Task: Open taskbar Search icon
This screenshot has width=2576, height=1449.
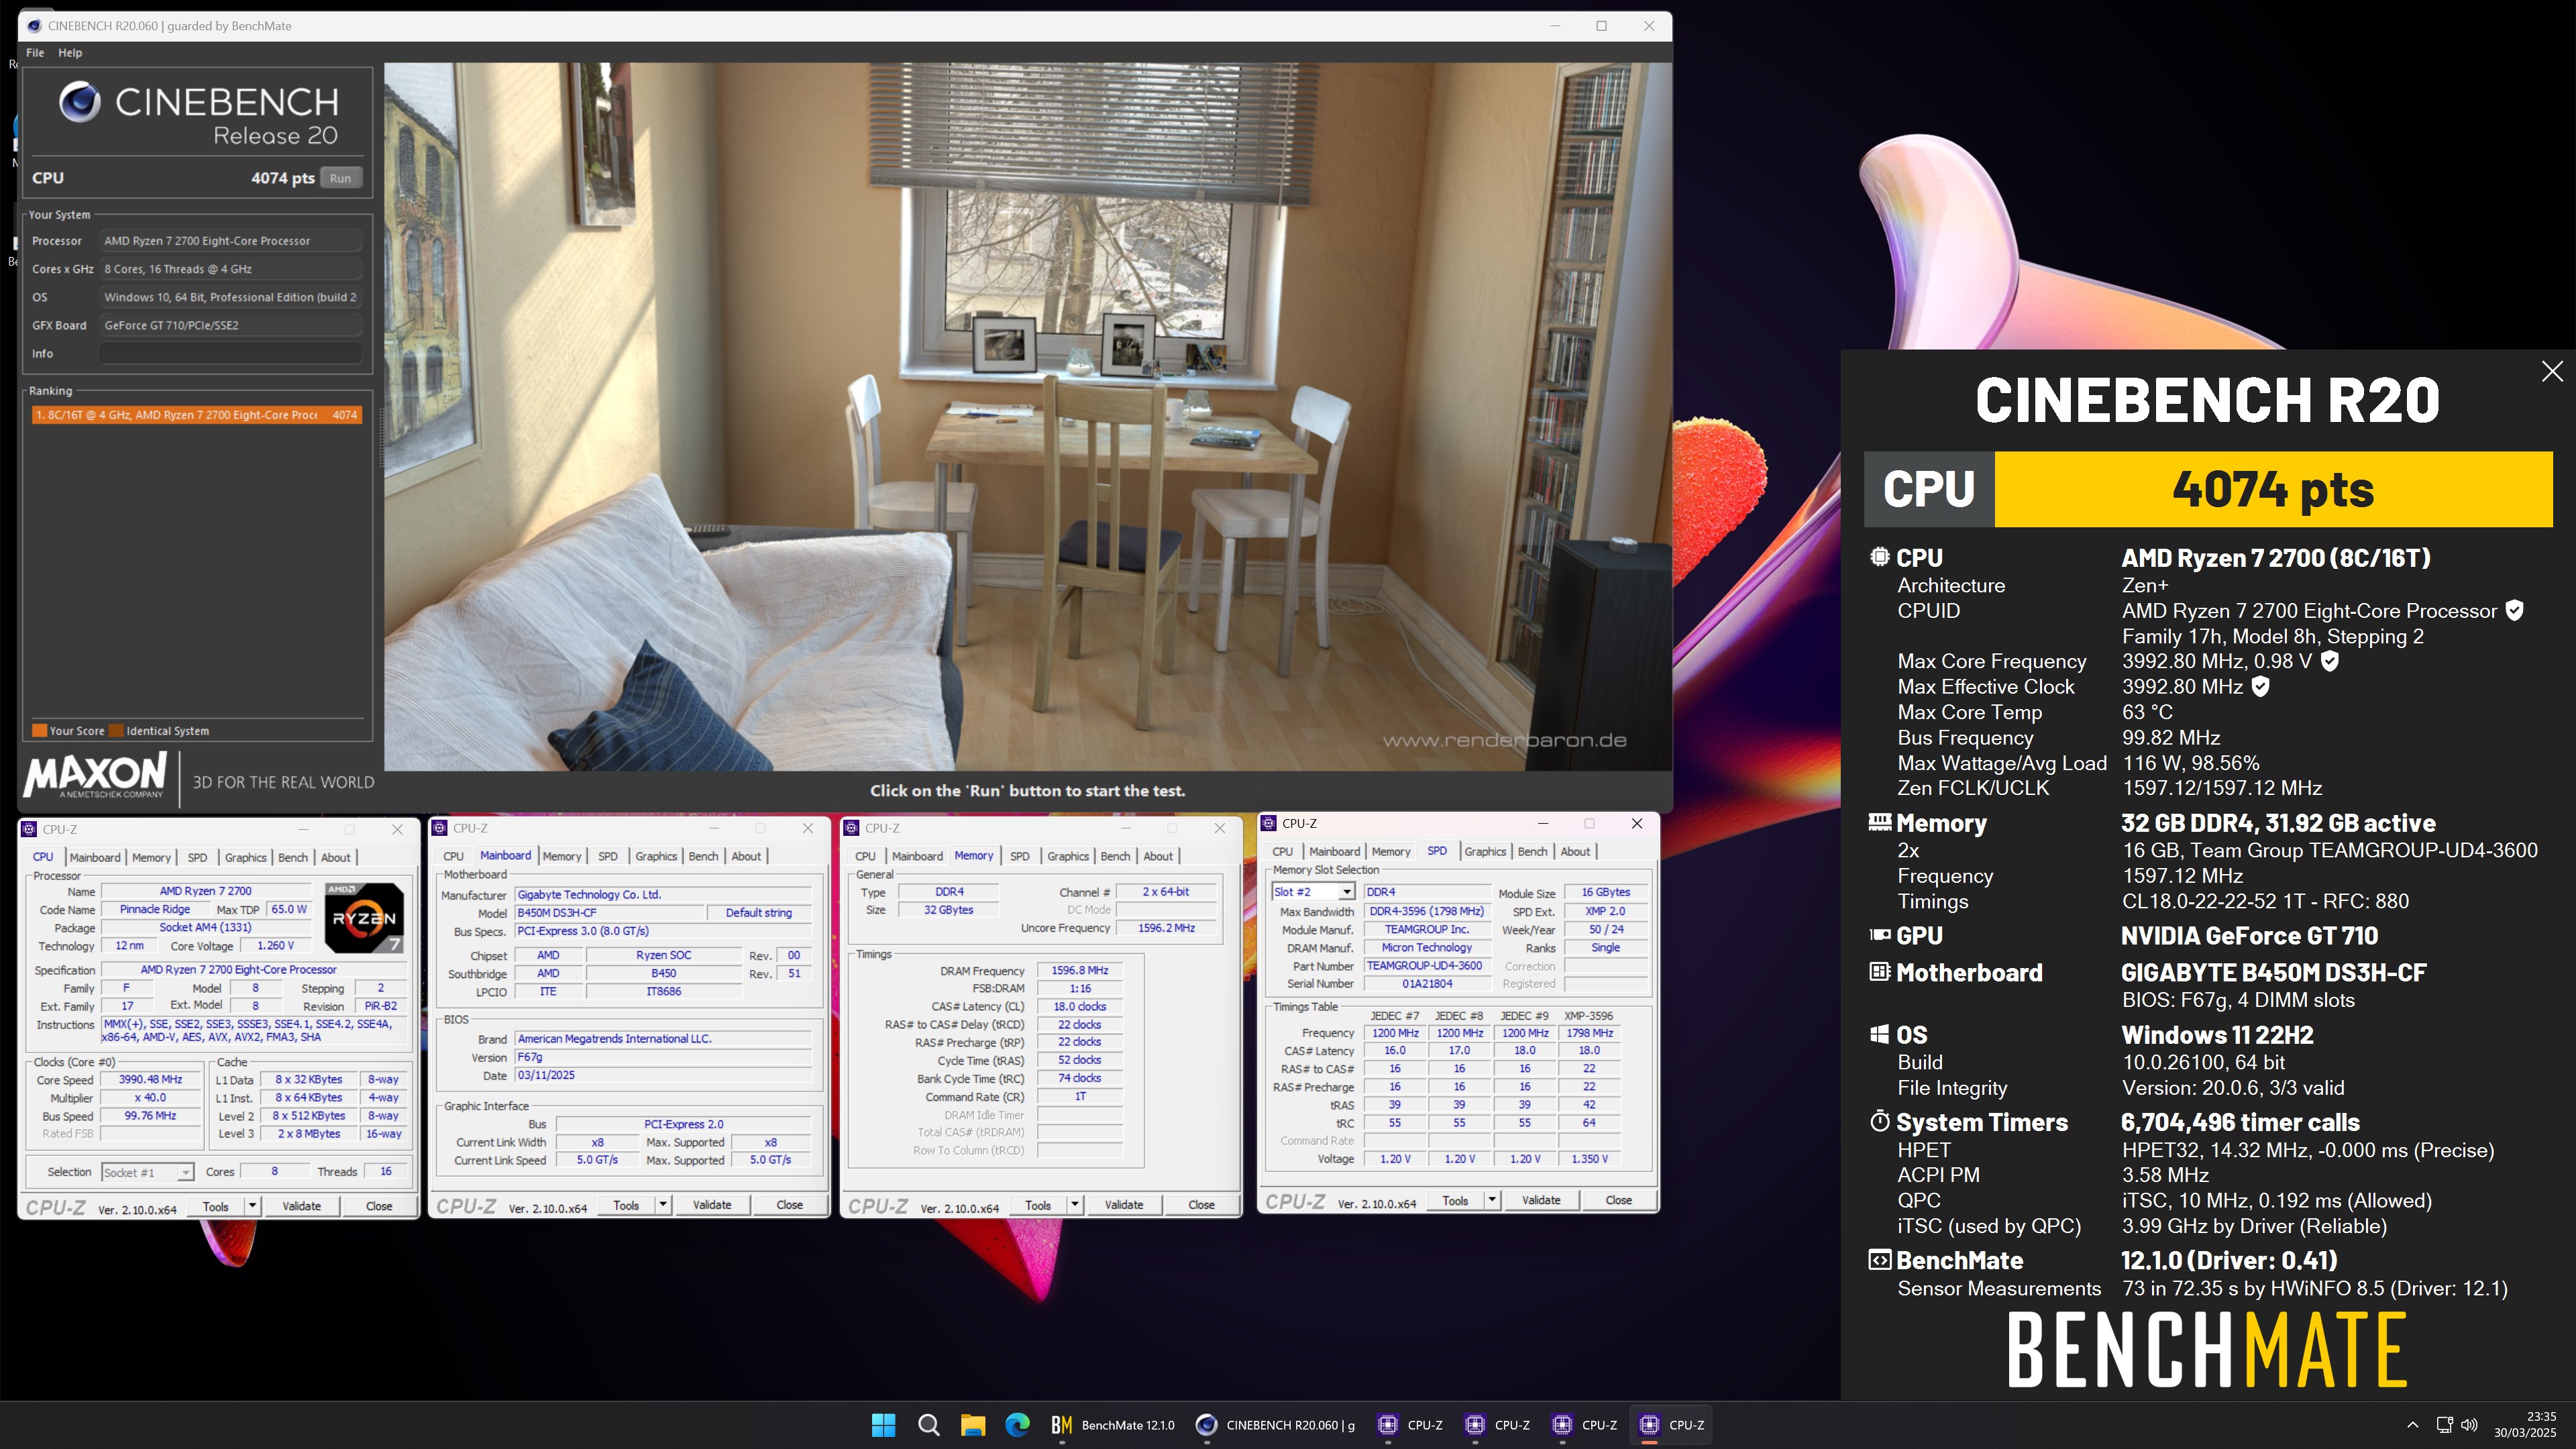Action: 928,1425
